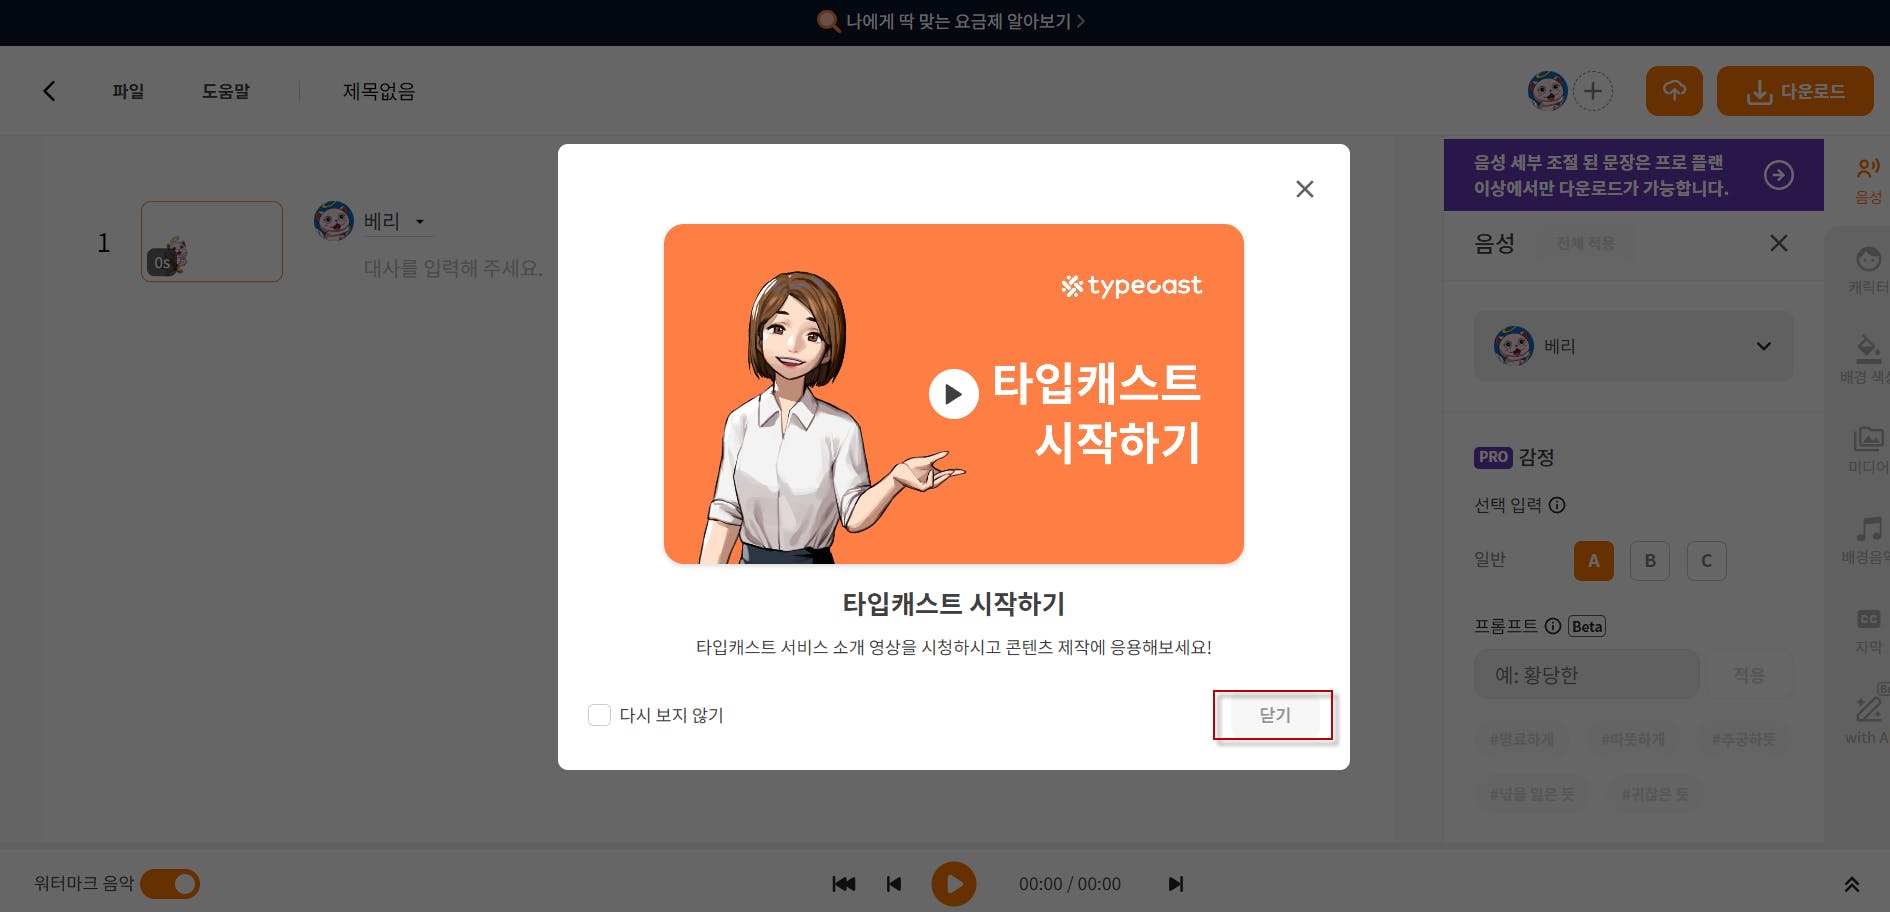The image size is (1890, 912).
Task: Select emotion preset A
Action: point(1593,561)
